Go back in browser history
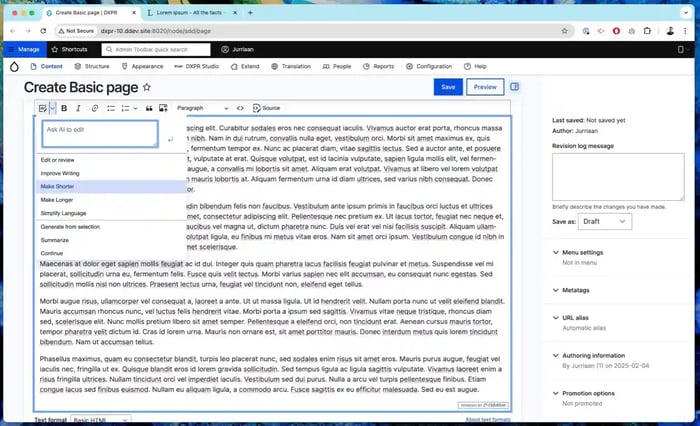Viewport: 700px width, 426px height. 12,31
